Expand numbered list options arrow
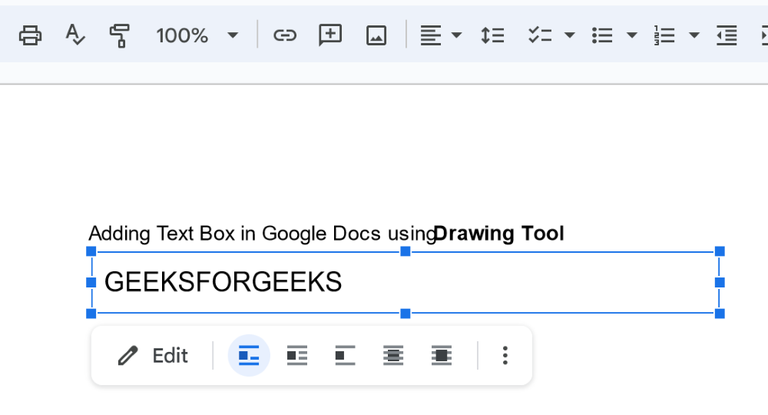This screenshot has height=415, width=768. (694, 35)
